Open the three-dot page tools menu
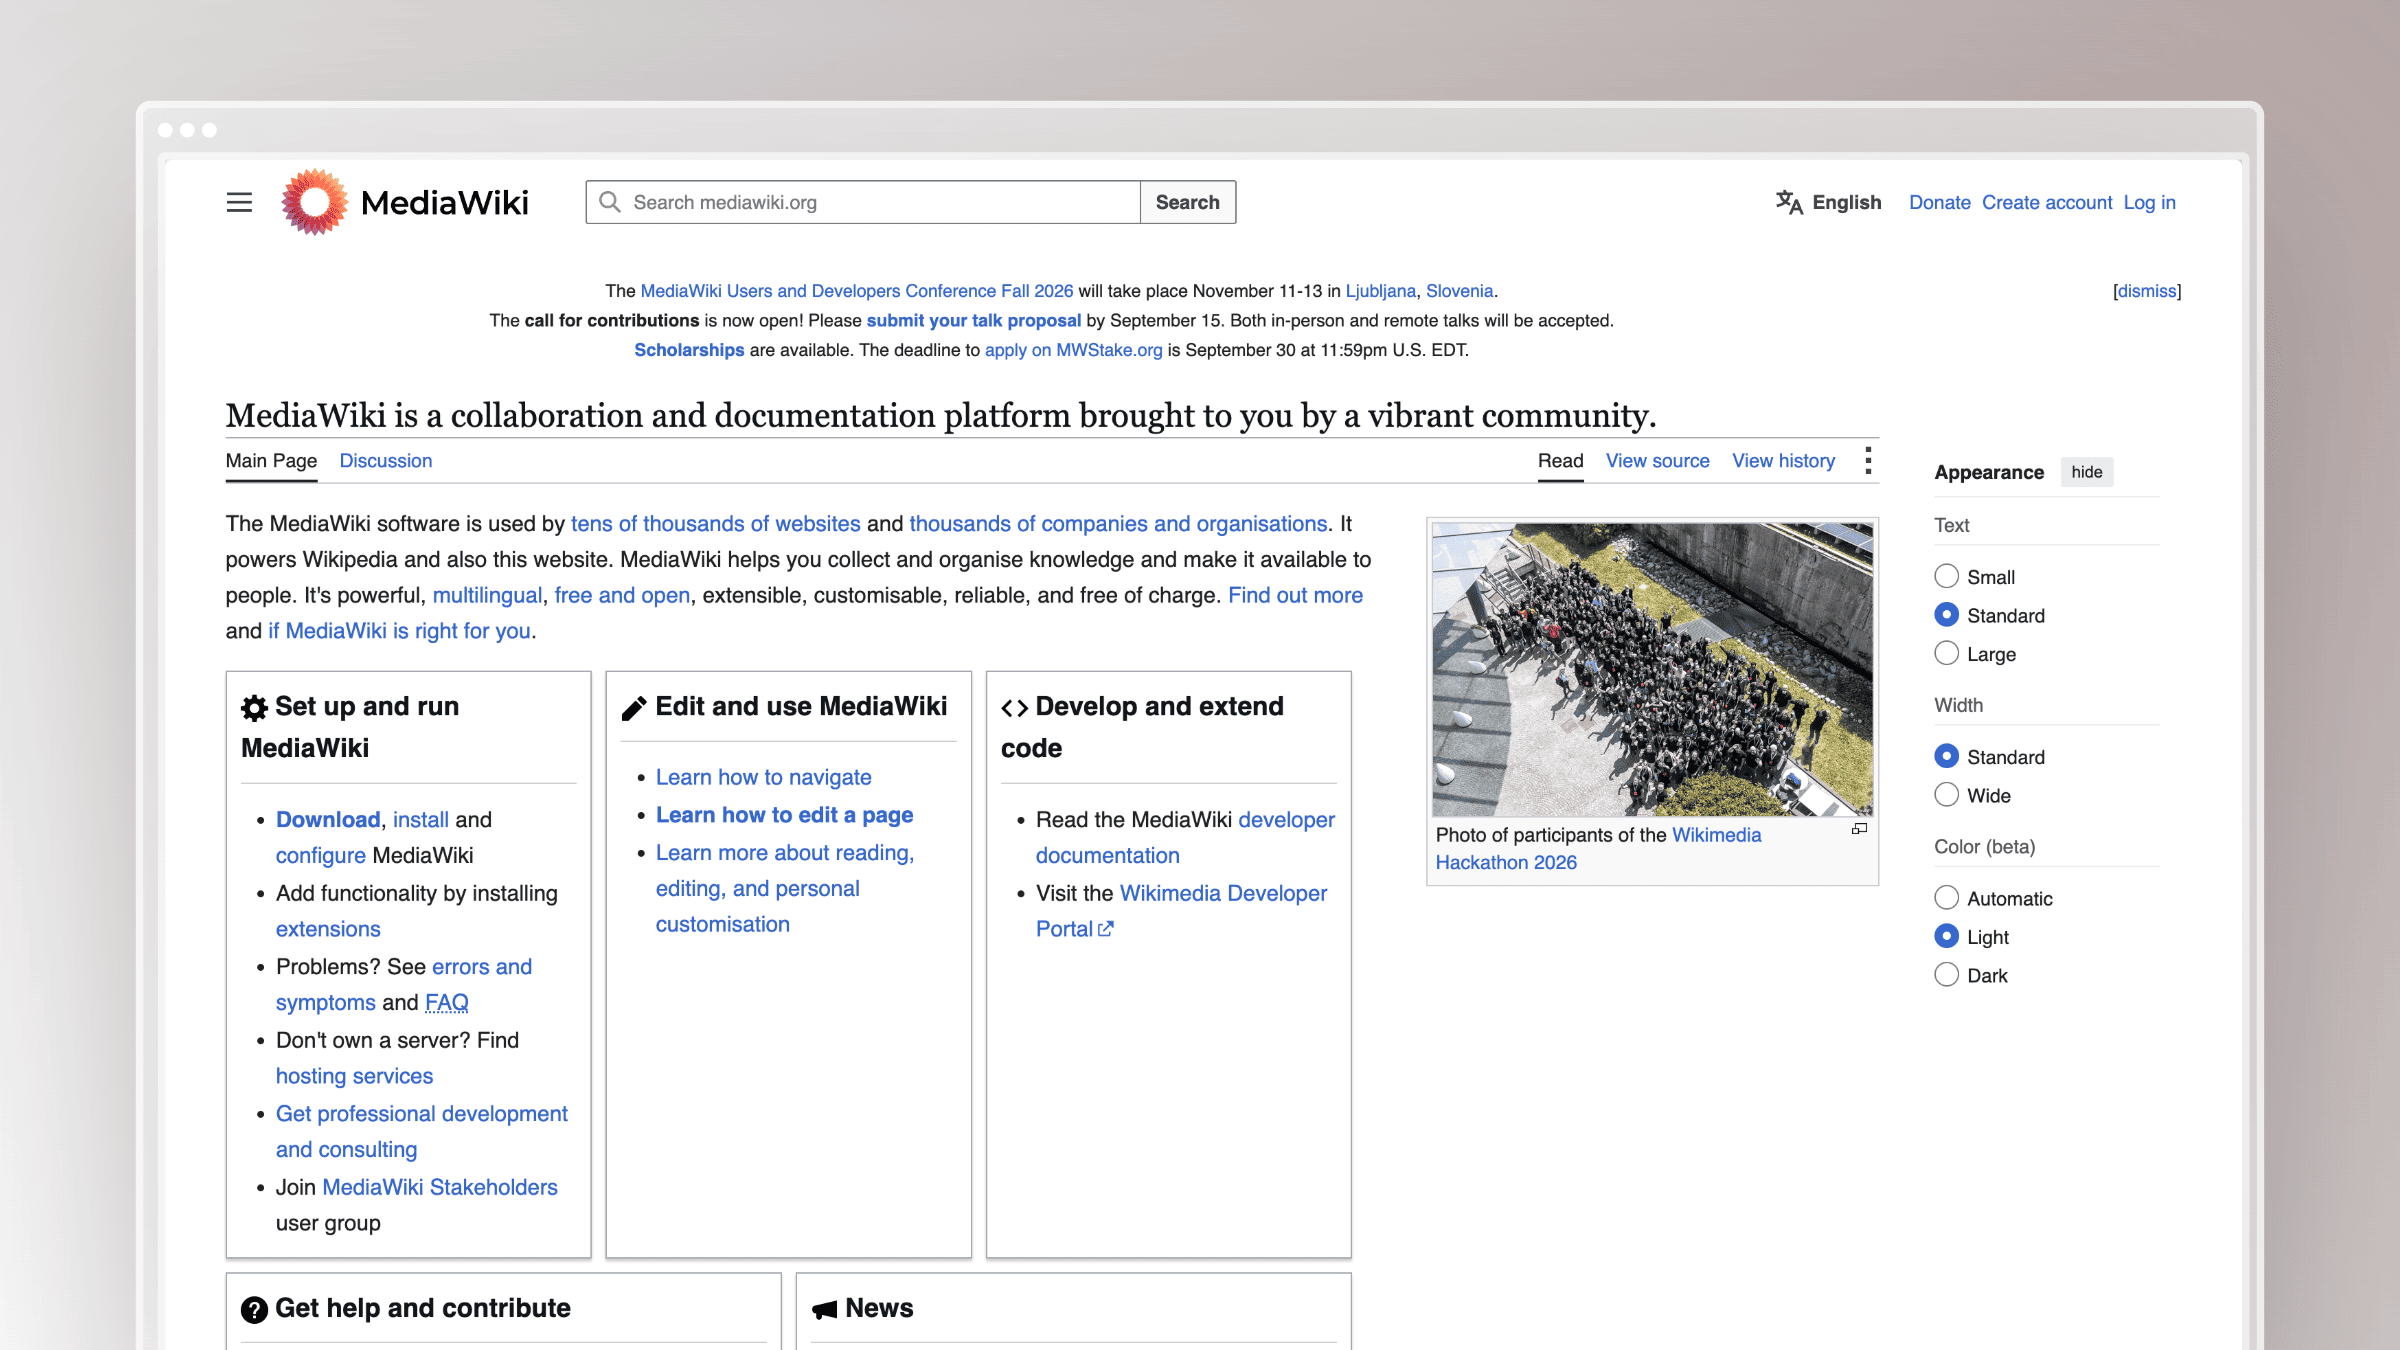The height and width of the screenshot is (1350, 2400). [x=1868, y=461]
